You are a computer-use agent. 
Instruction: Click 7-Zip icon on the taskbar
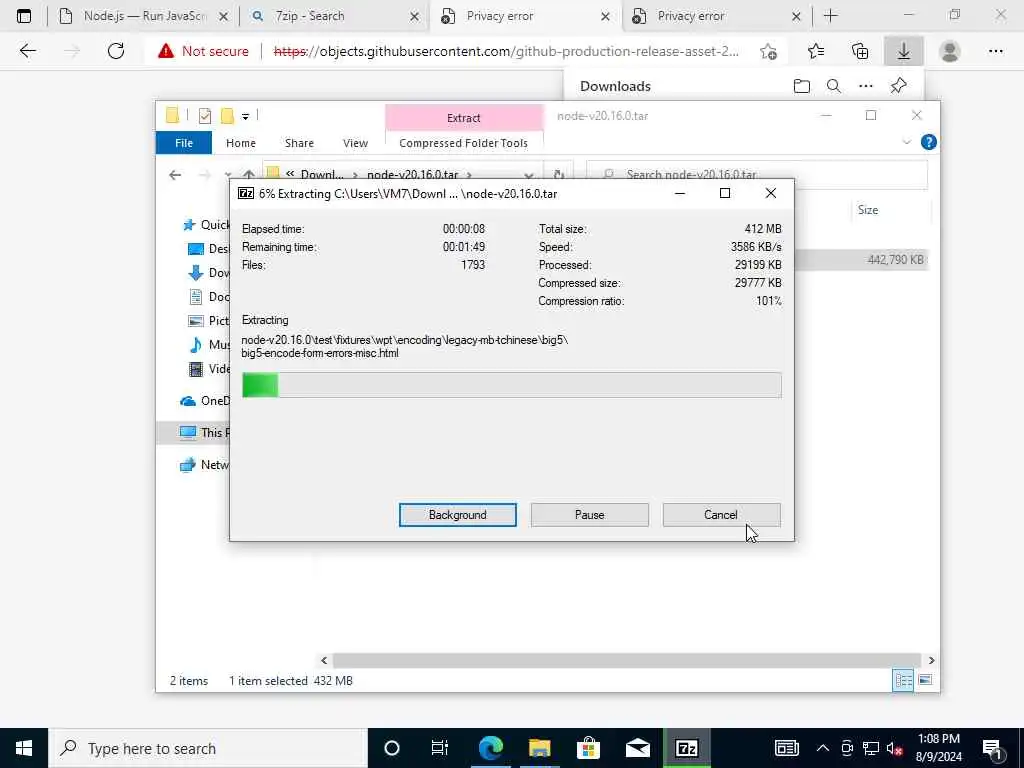point(686,748)
